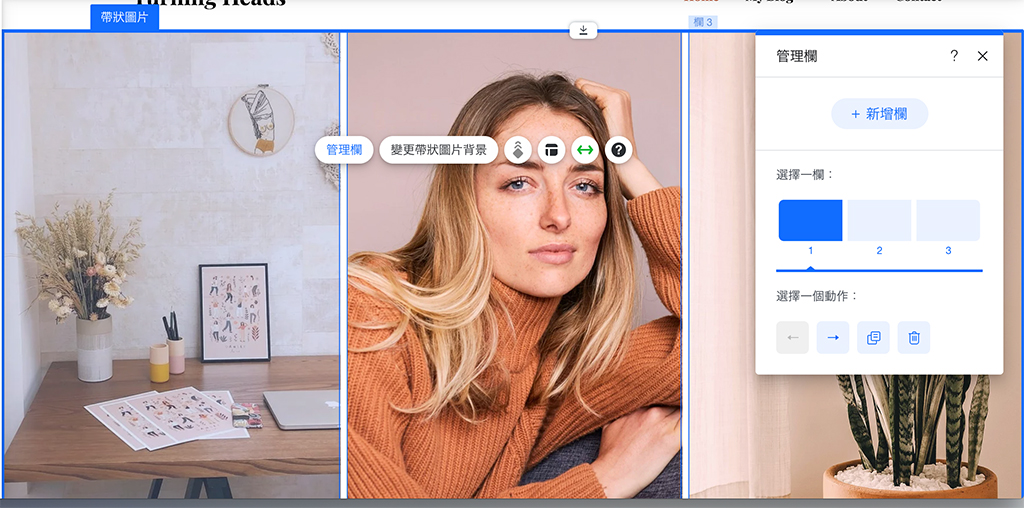Select column 1 in the panel

coord(810,221)
